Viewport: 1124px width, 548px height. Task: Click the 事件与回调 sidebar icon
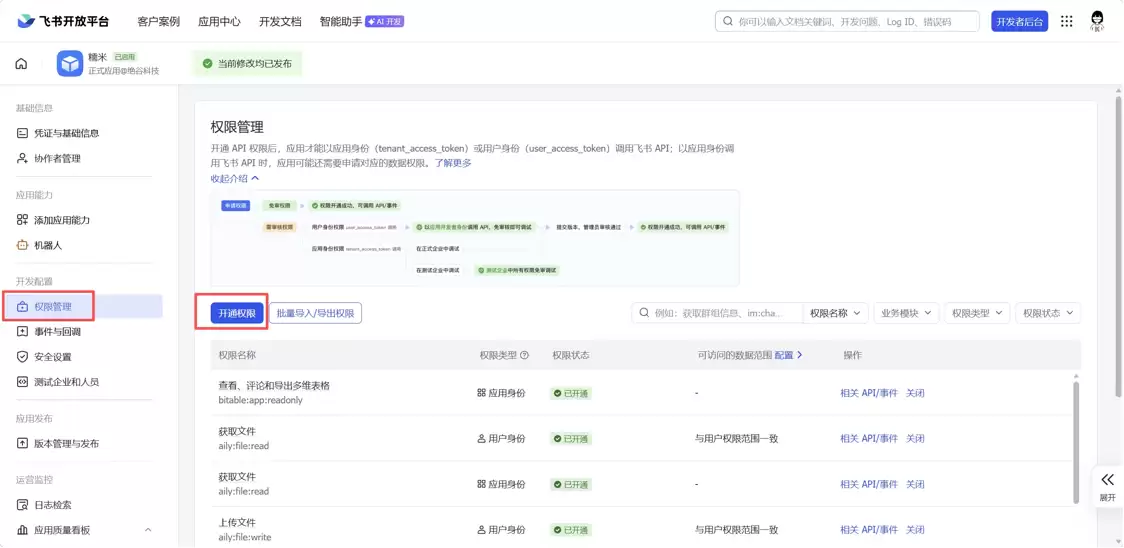click(22, 331)
